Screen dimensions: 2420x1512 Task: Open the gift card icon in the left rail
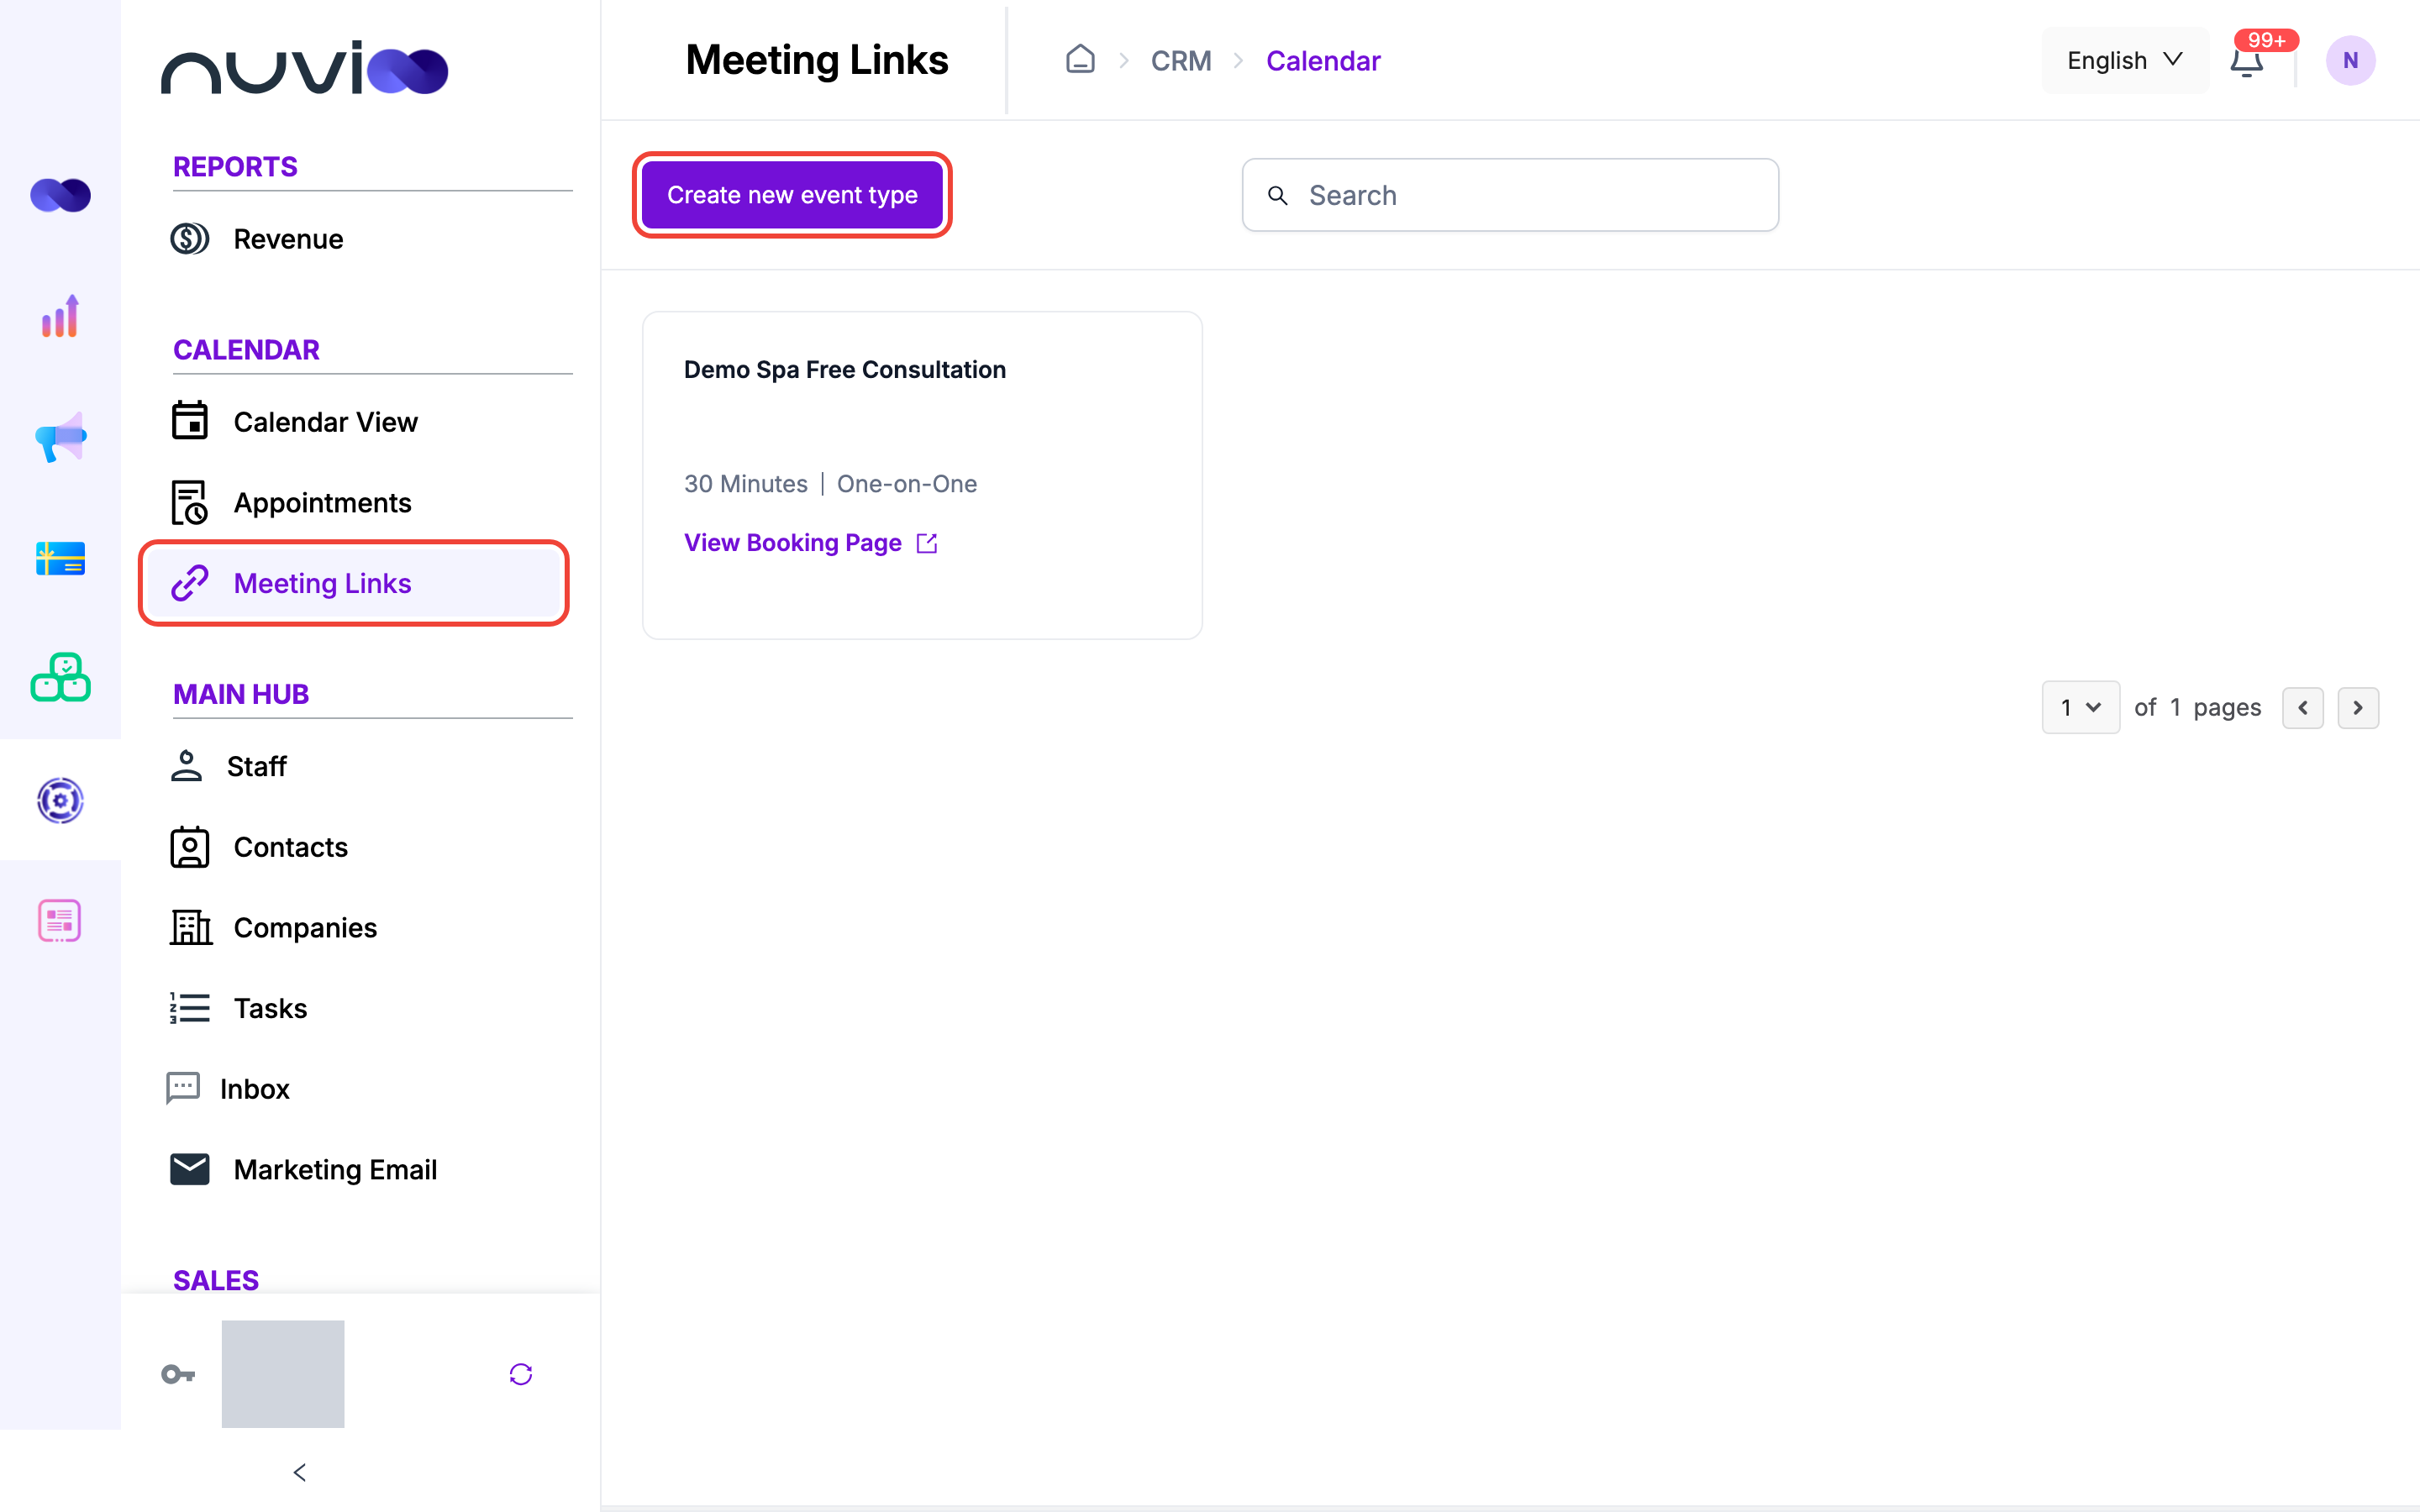60,558
